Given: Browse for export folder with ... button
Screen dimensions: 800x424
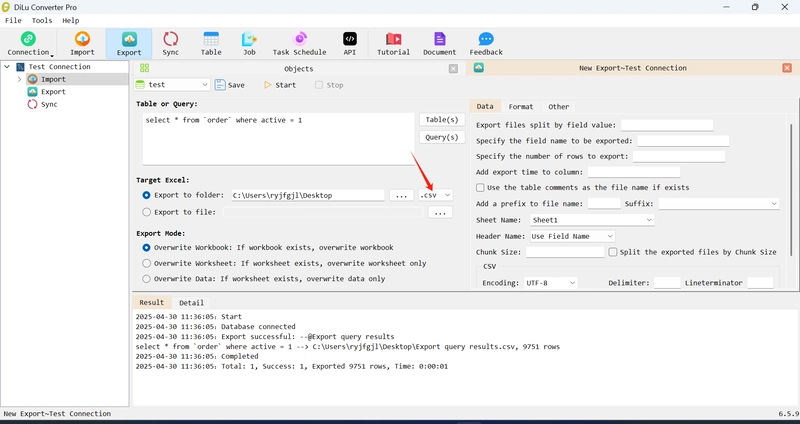Looking at the screenshot, I should tap(402, 195).
